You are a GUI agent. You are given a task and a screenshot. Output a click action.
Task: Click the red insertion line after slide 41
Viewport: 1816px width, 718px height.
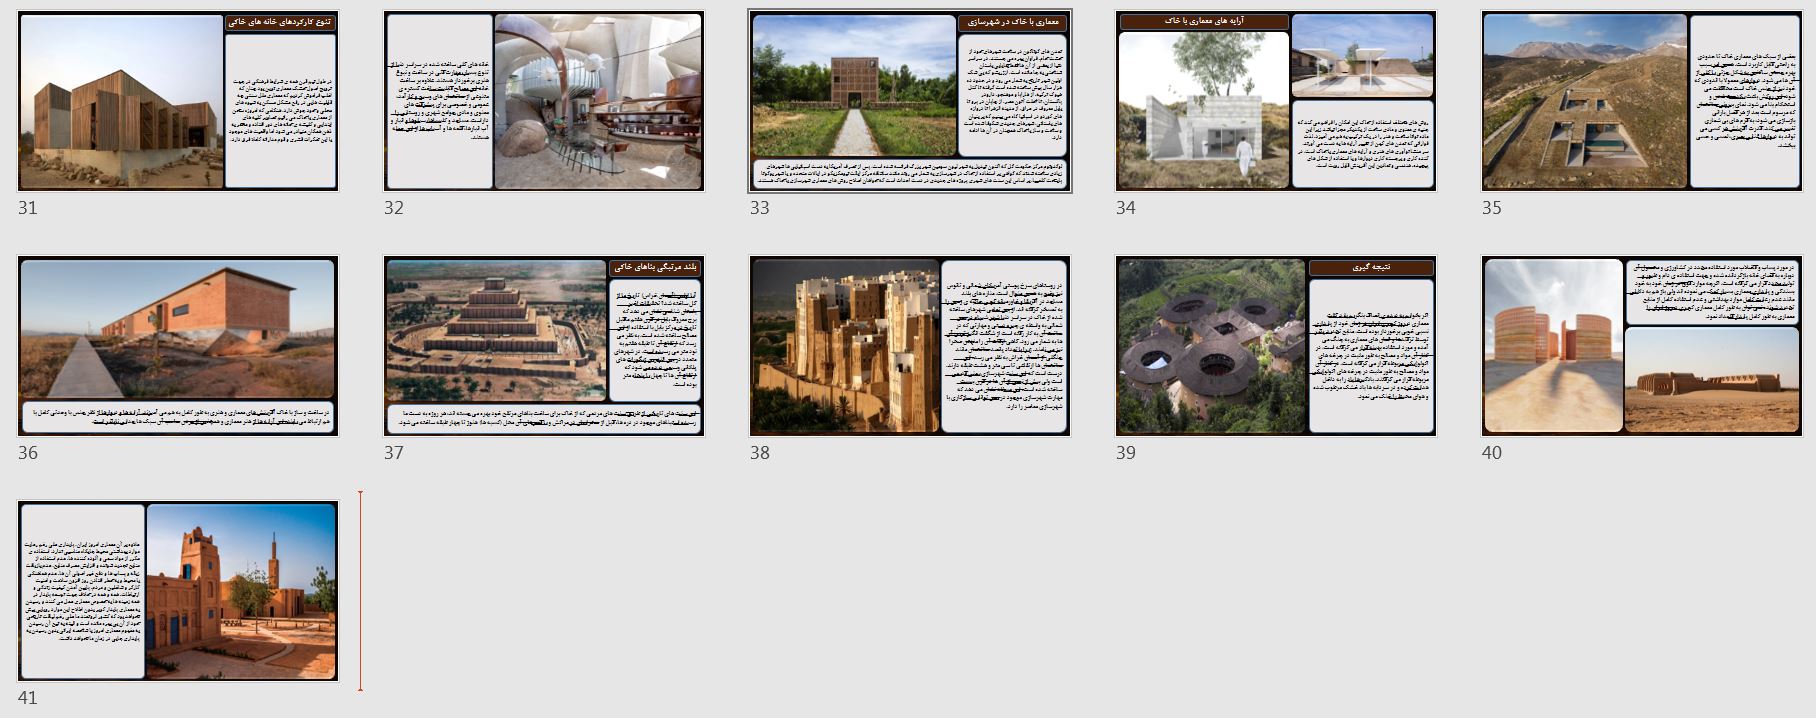click(360, 591)
